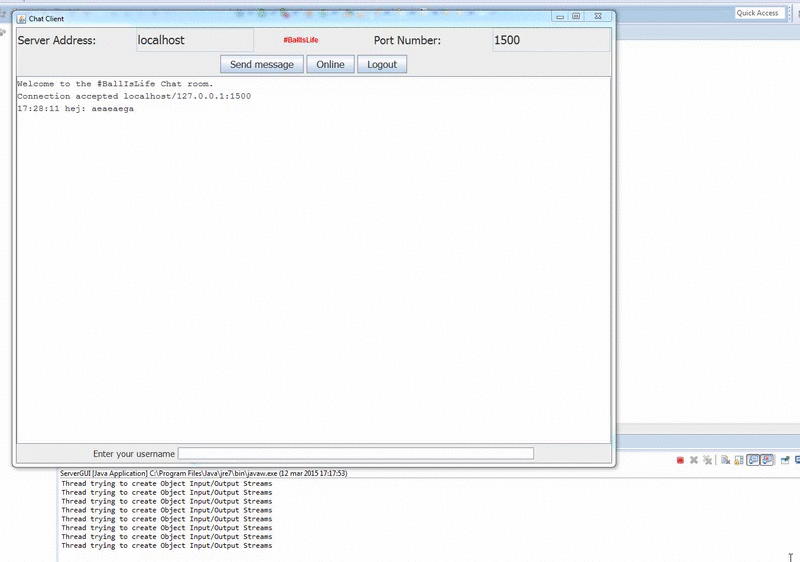This screenshot has height=562, width=800.
Task: Click the '17:28:11 hej: aeaeaega' chat message
Action: (x=76, y=109)
